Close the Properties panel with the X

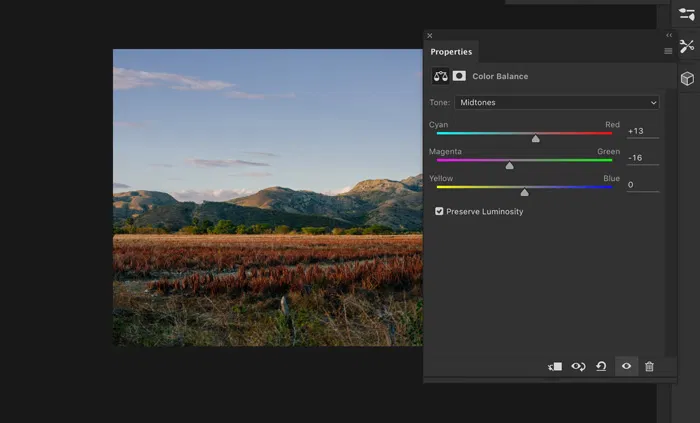430,36
